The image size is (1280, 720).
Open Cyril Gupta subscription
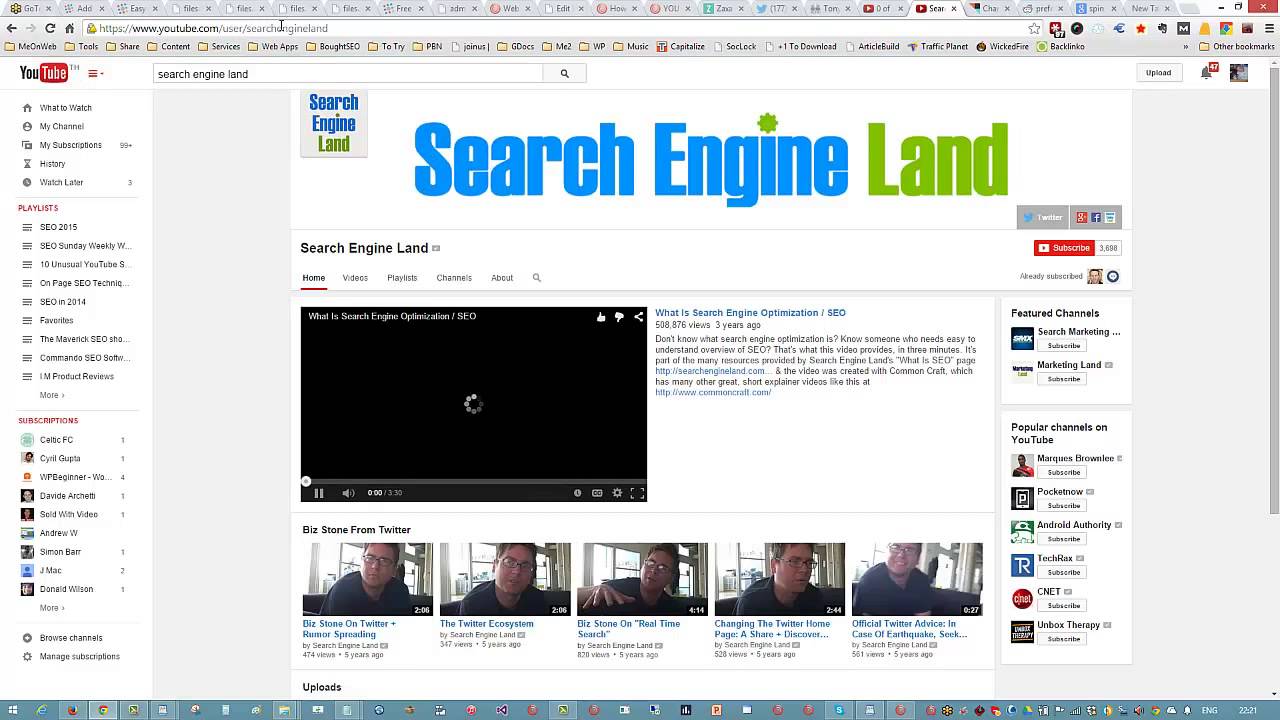pos(60,458)
